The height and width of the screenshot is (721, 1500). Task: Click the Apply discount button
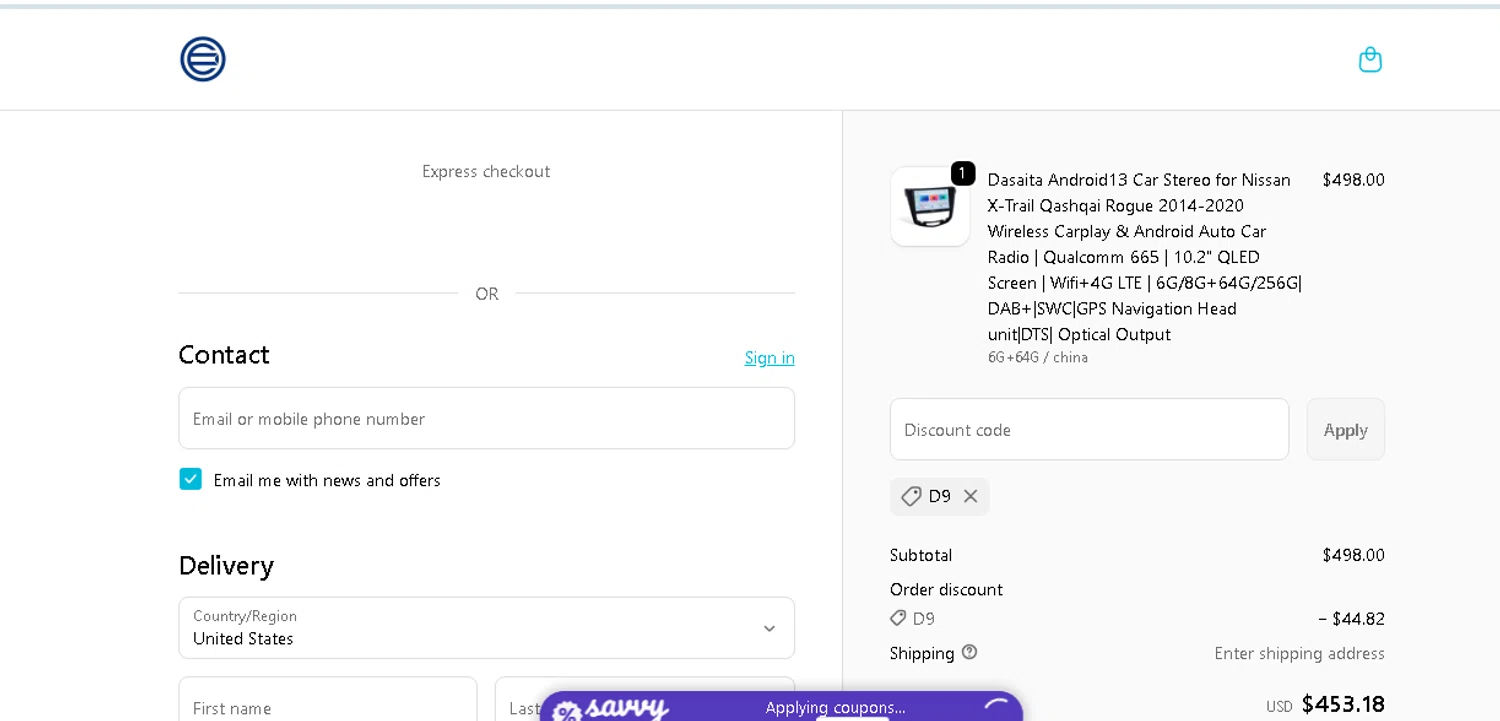tap(1345, 429)
